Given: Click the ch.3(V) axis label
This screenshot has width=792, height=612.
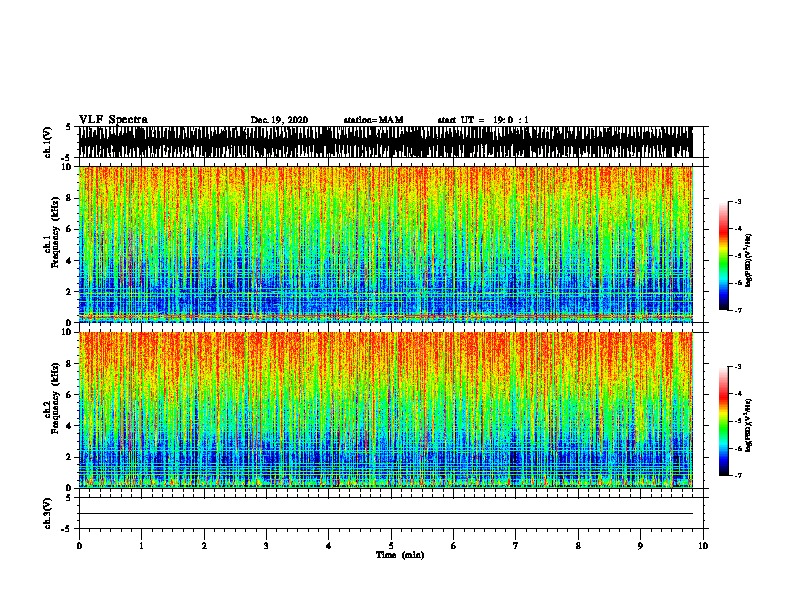Looking at the screenshot, I should (47, 513).
